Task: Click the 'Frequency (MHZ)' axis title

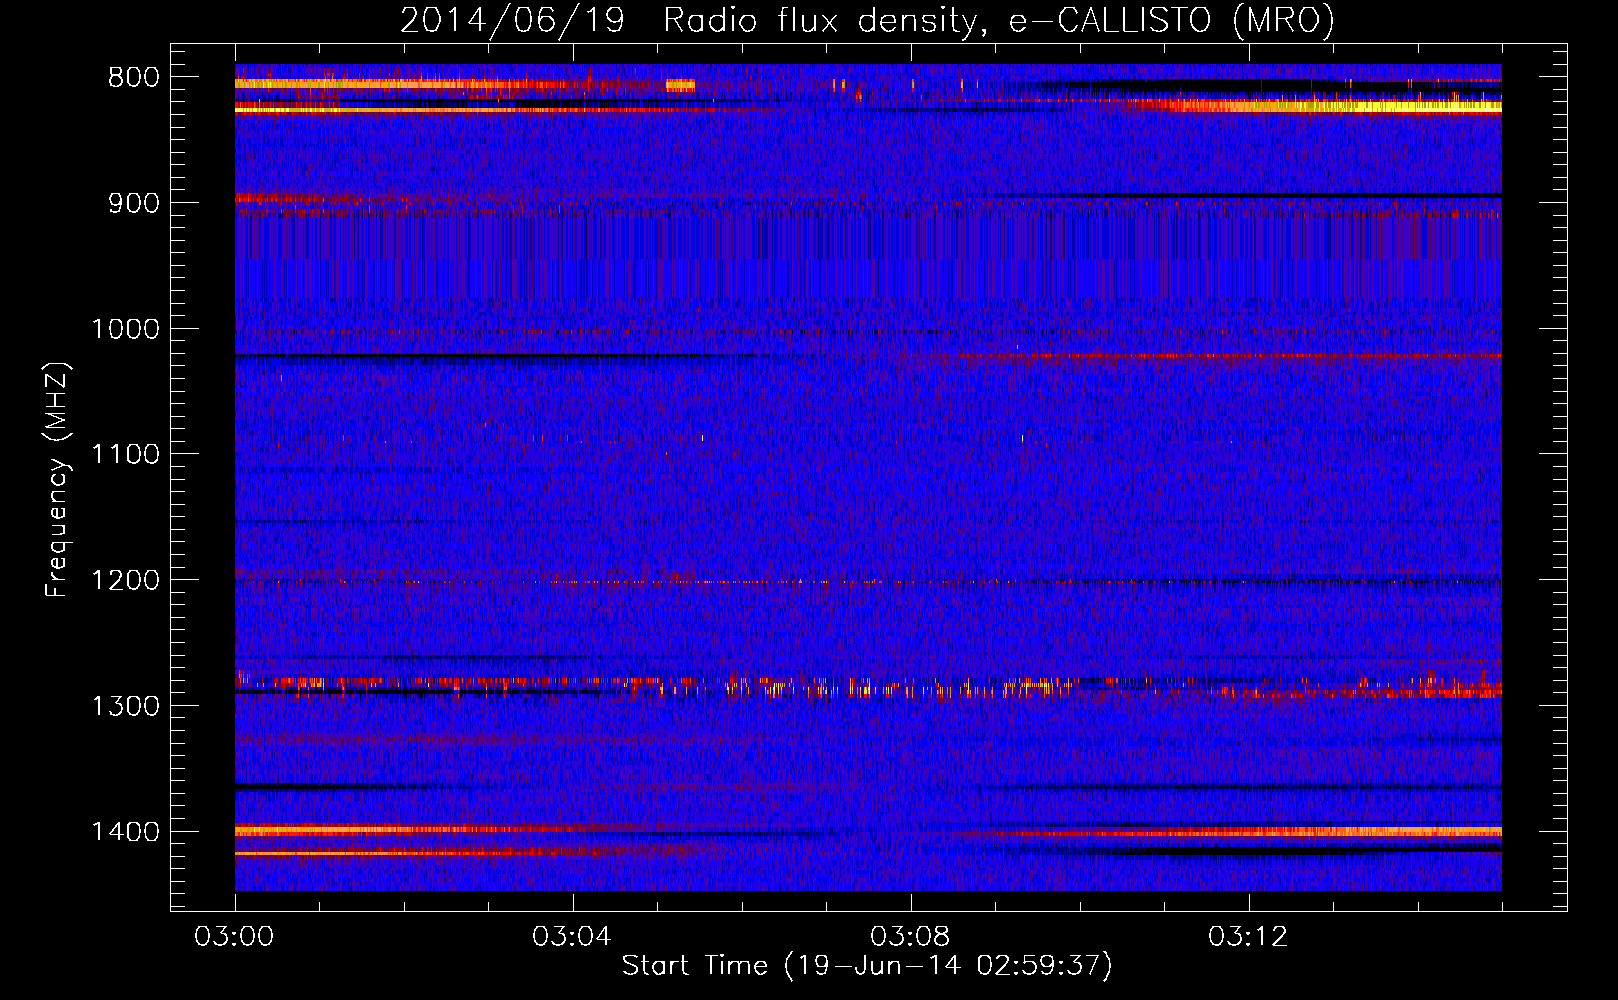Action: [57, 480]
